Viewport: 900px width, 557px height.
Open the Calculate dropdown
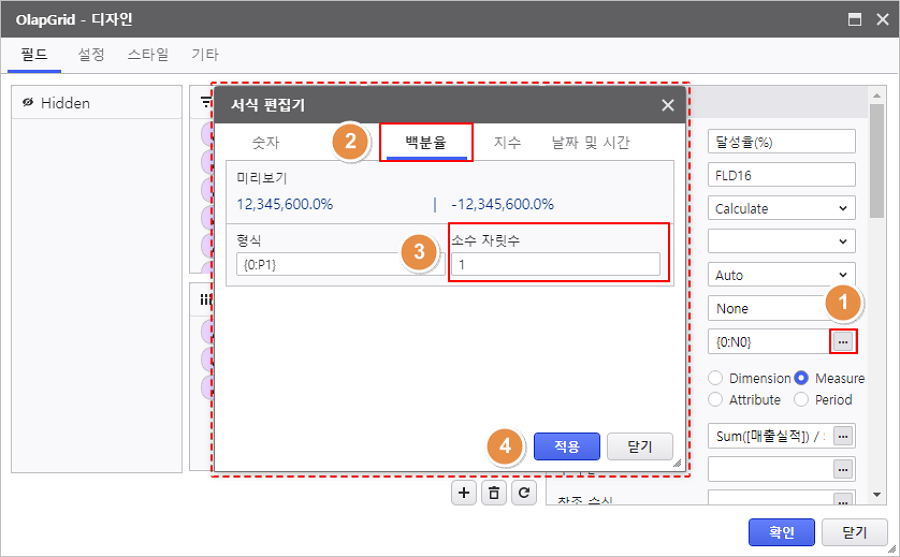click(x=782, y=209)
